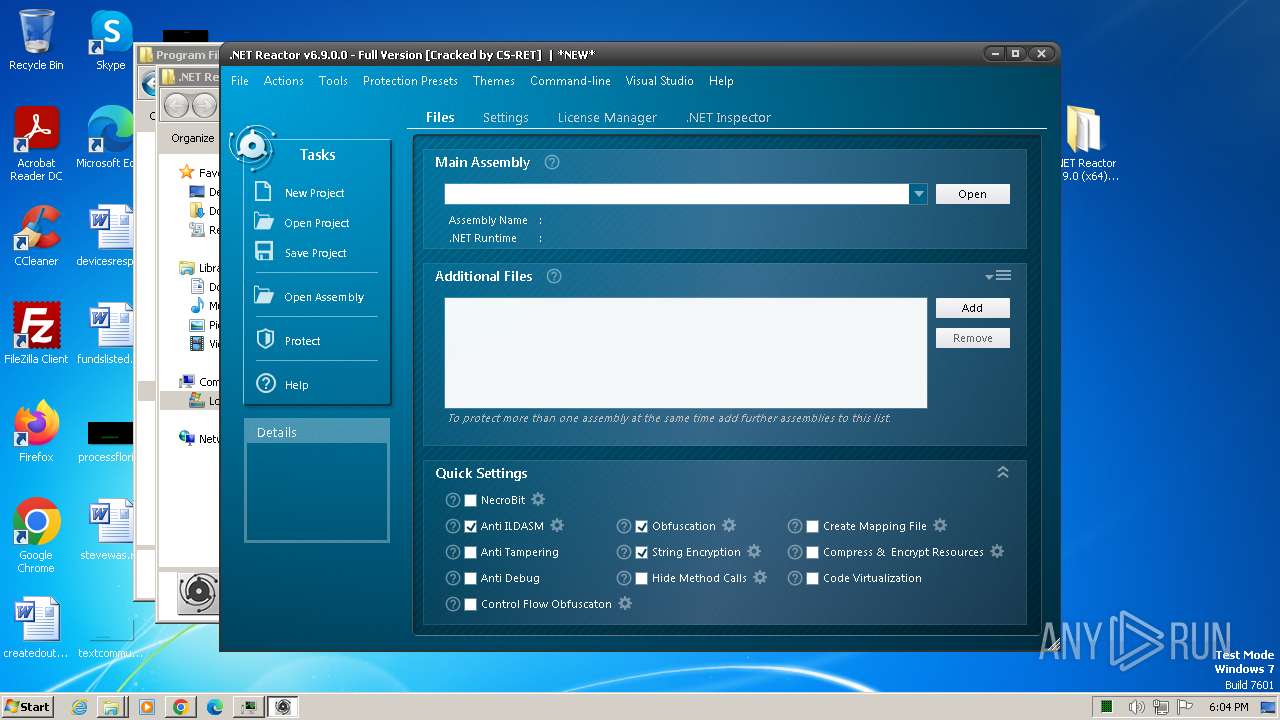Enable Hide Method Calls checkbox
This screenshot has height=720, width=1280.
pyautogui.click(x=642, y=578)
